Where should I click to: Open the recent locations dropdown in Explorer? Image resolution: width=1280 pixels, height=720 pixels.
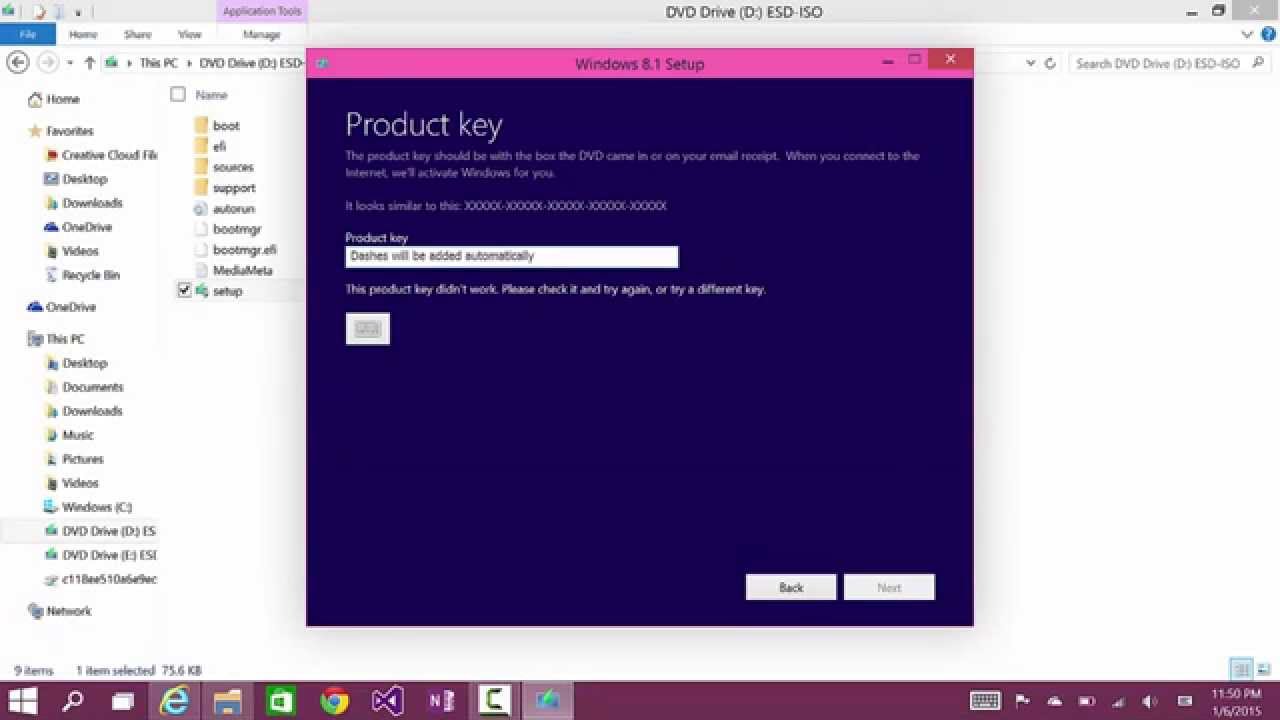[x=70, y=63]
